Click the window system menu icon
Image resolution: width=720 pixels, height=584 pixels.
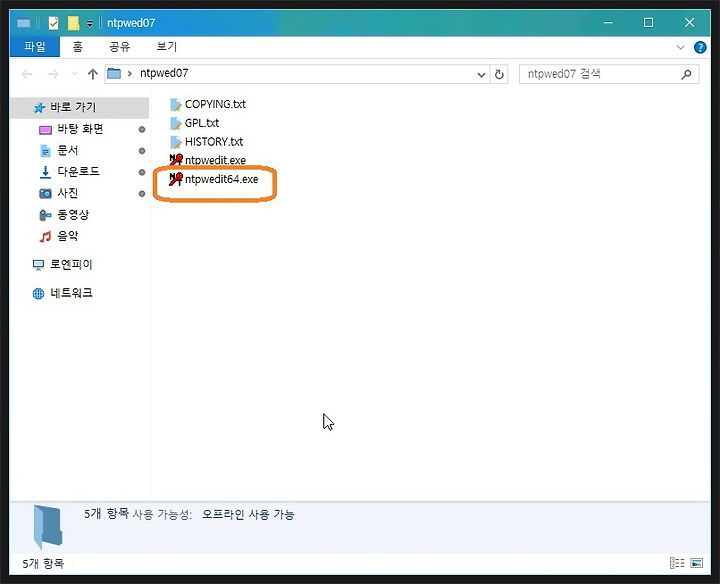tap(23, 23)
